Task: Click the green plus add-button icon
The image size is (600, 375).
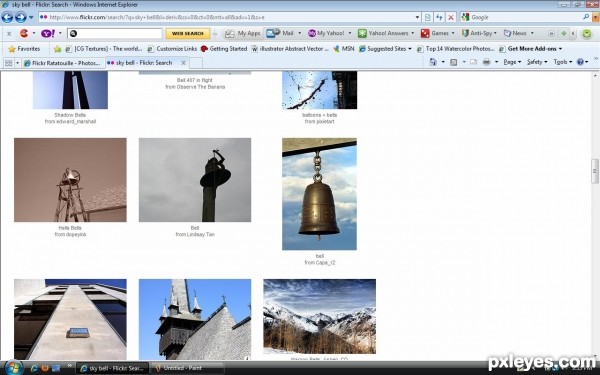Action: [564, 33]
